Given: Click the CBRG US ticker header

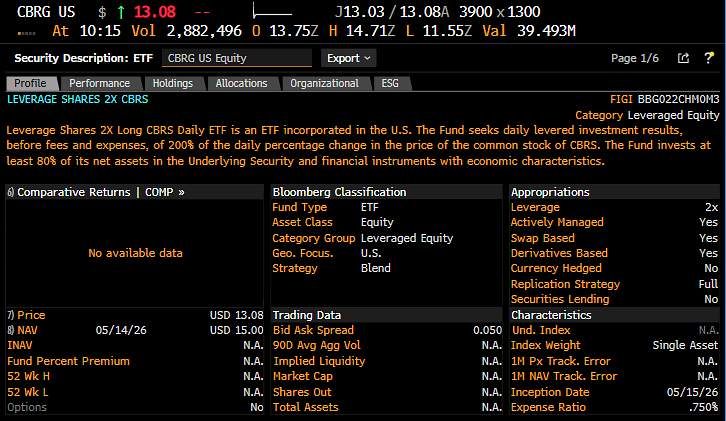Looking at the screenshot, I should [x=46, y=12].
